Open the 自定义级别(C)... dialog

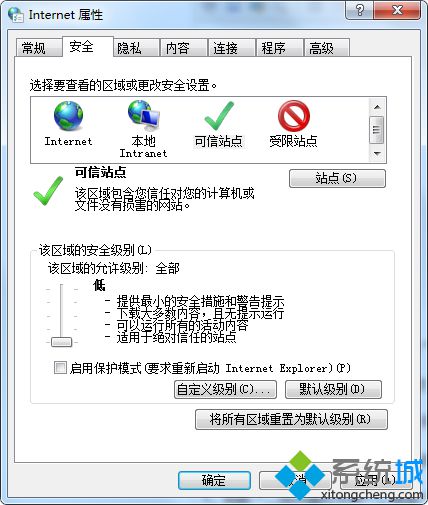[x=225, y=389]
